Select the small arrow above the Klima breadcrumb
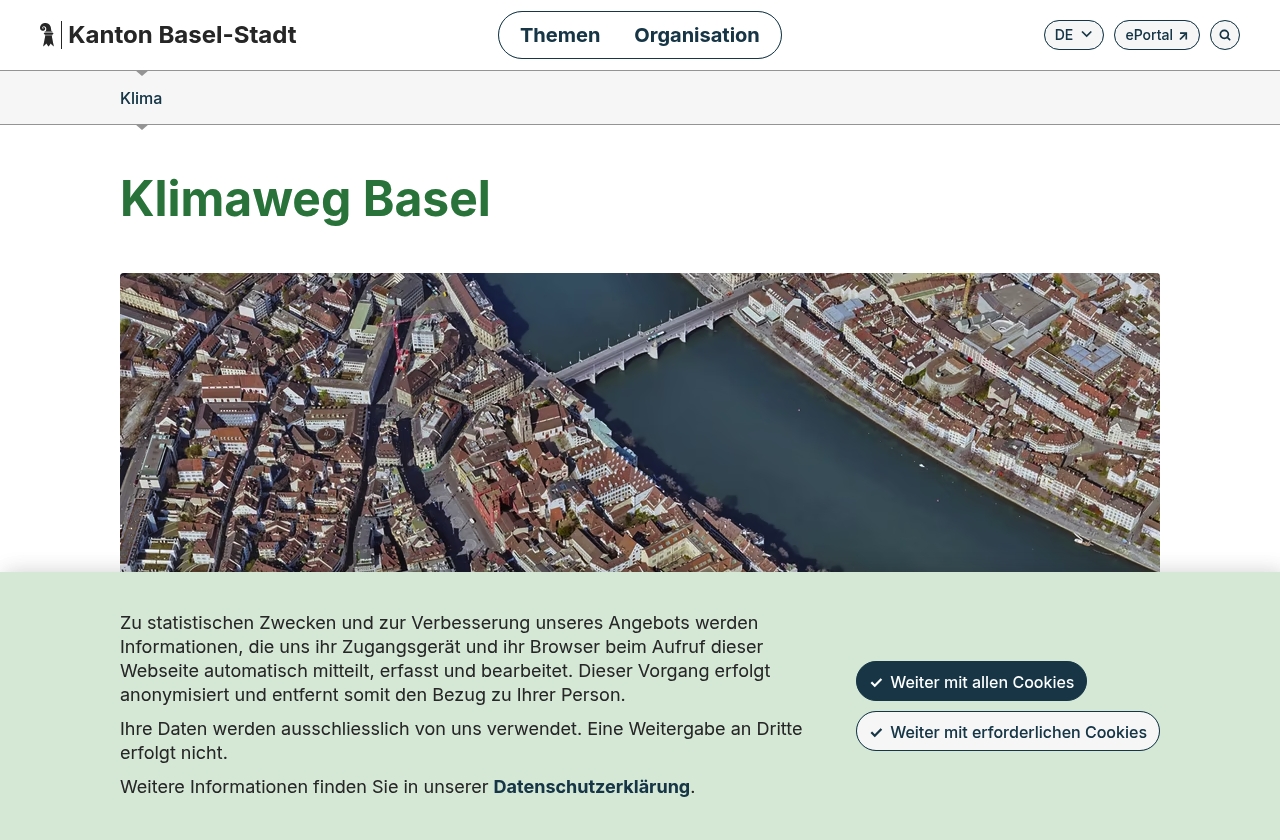 pyautogui.click(x=141, y=71)
